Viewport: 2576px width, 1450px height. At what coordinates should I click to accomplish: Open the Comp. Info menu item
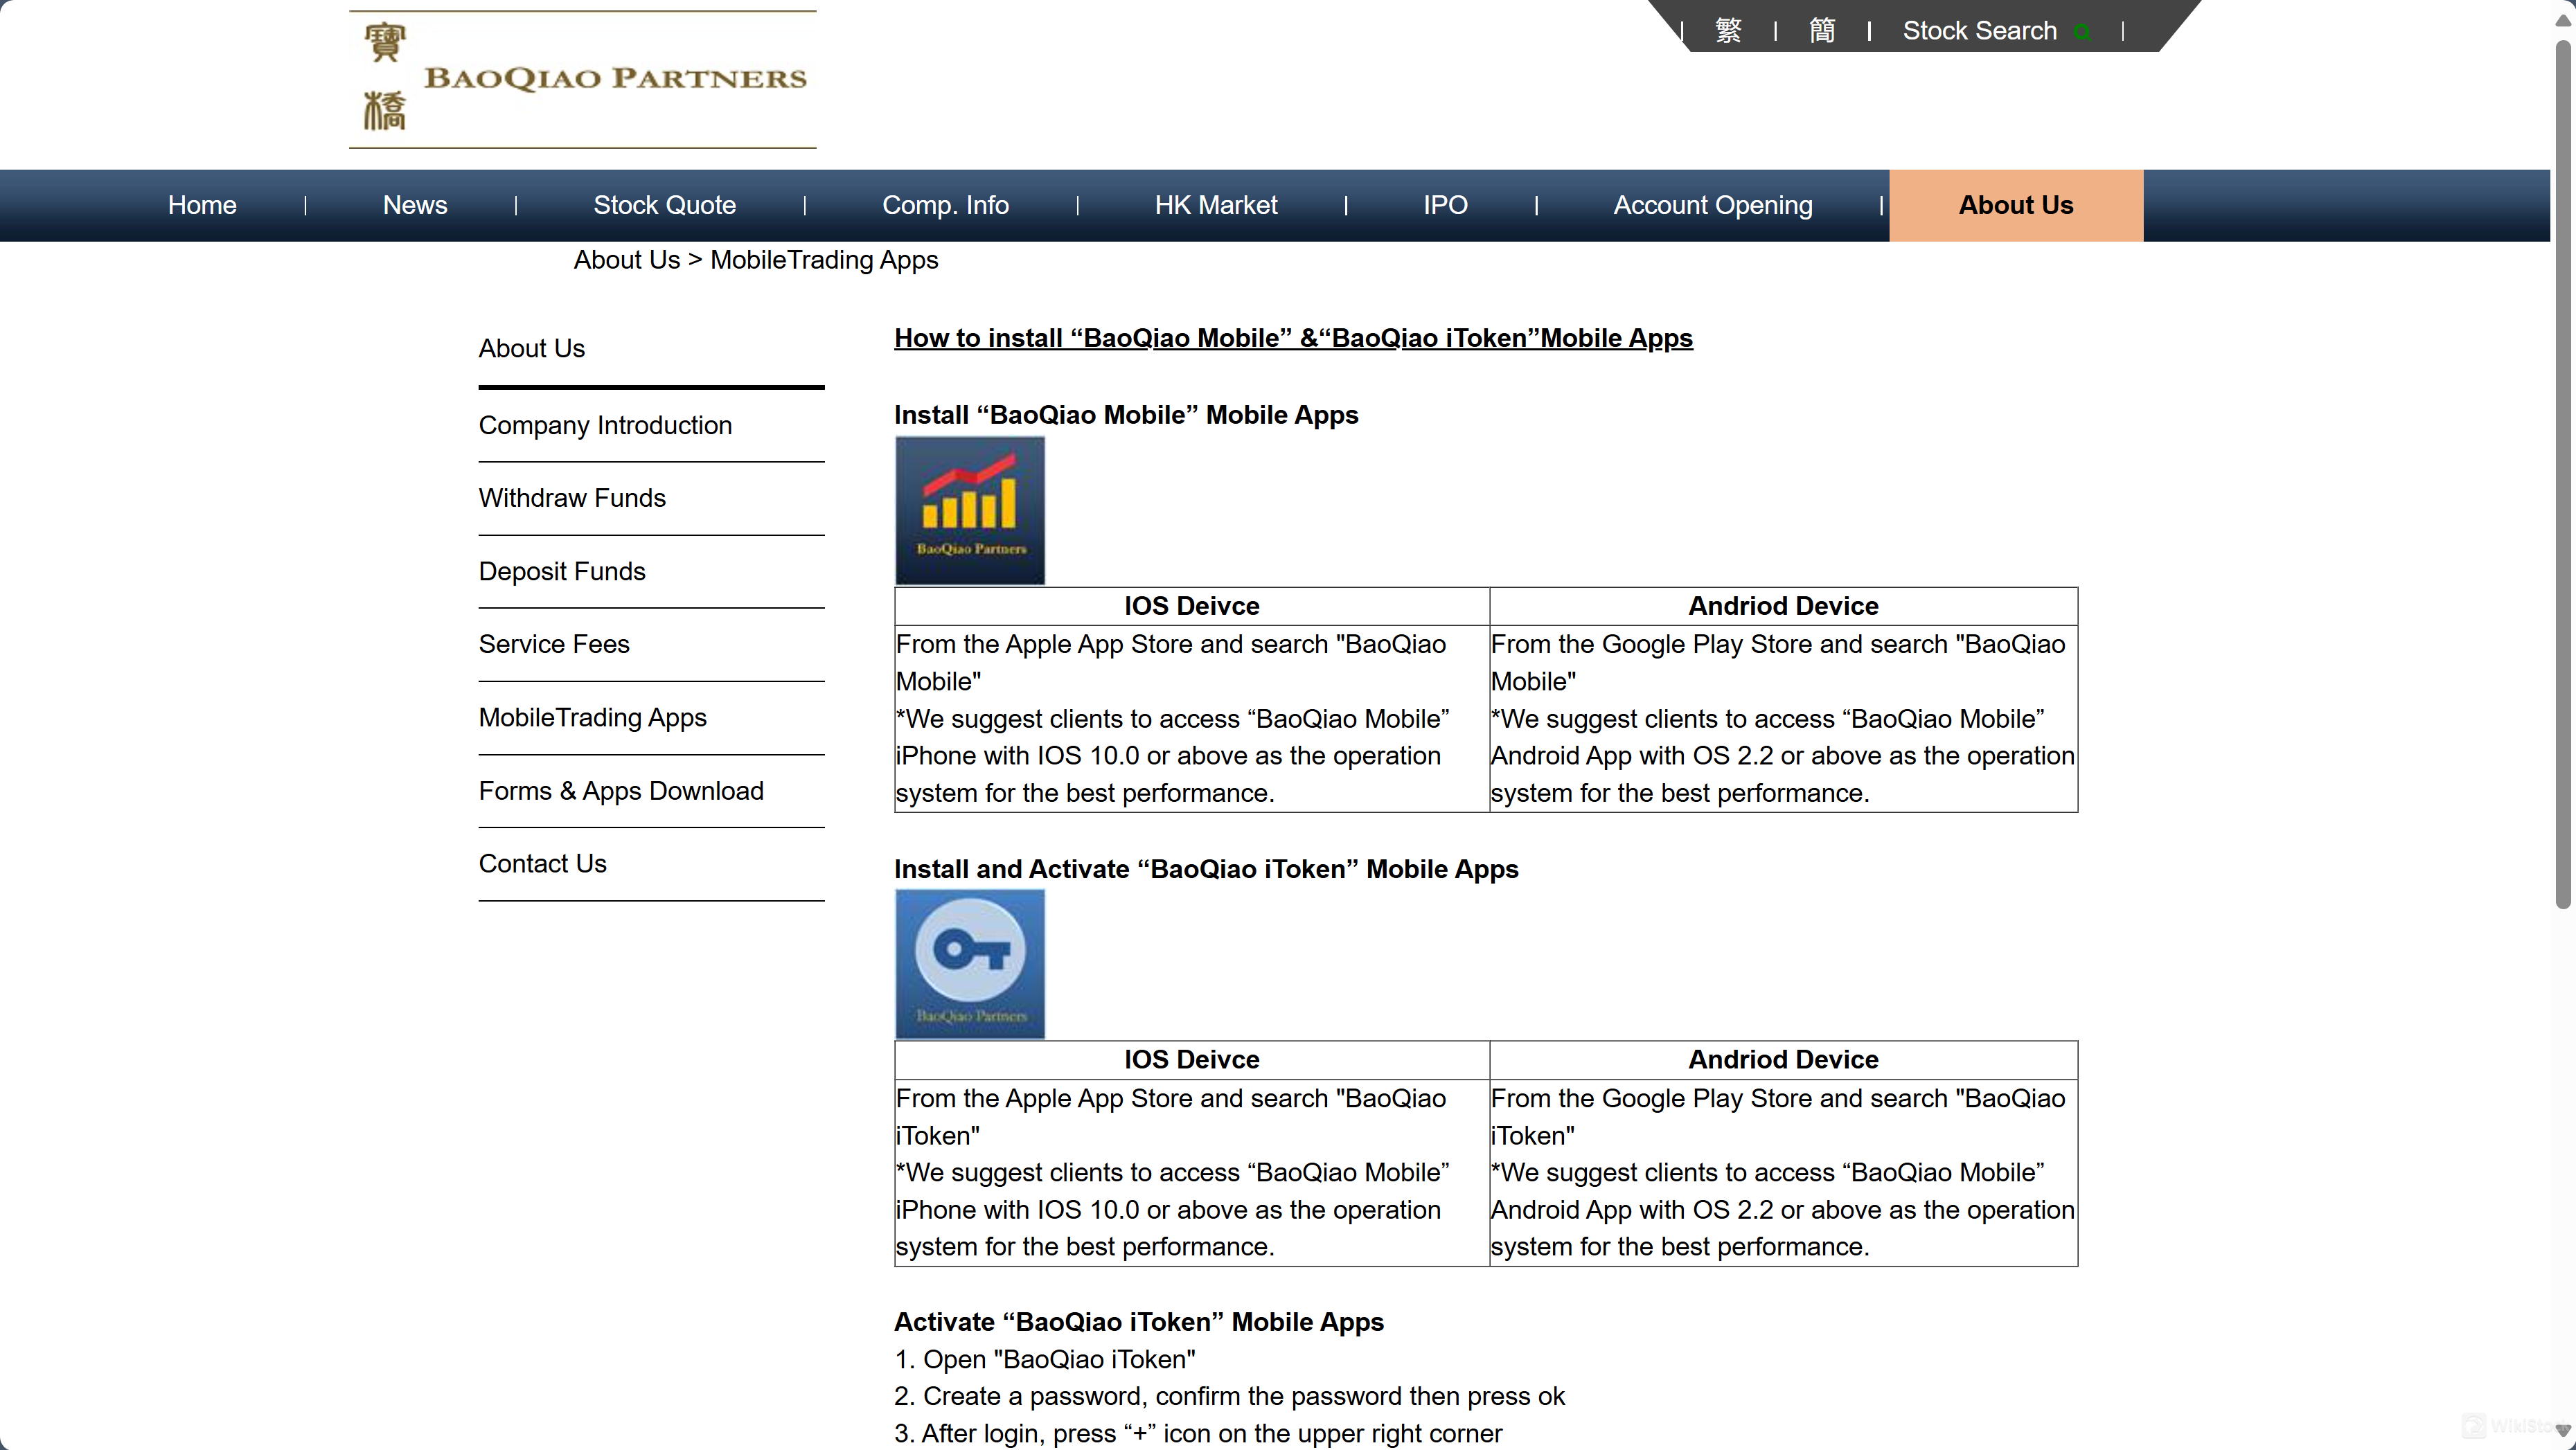[x=945, y=205]
